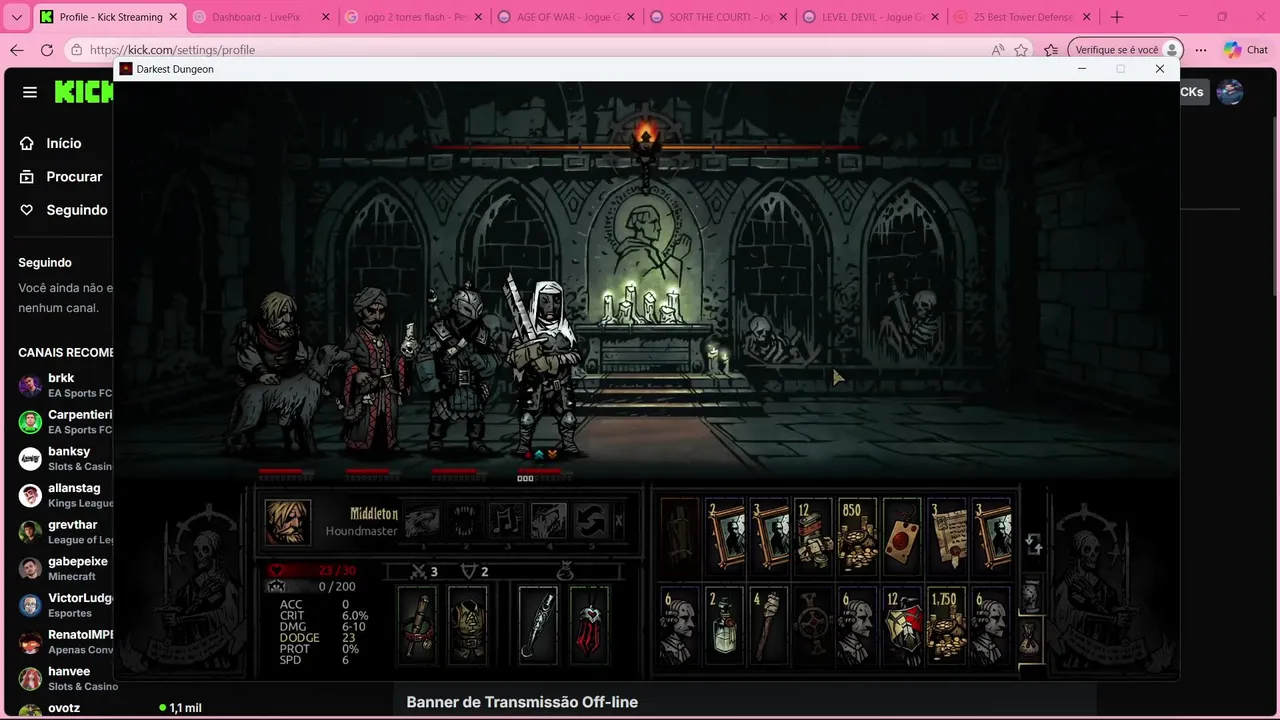Select the silver whistle trinket slot

click(x=538, y=625)
